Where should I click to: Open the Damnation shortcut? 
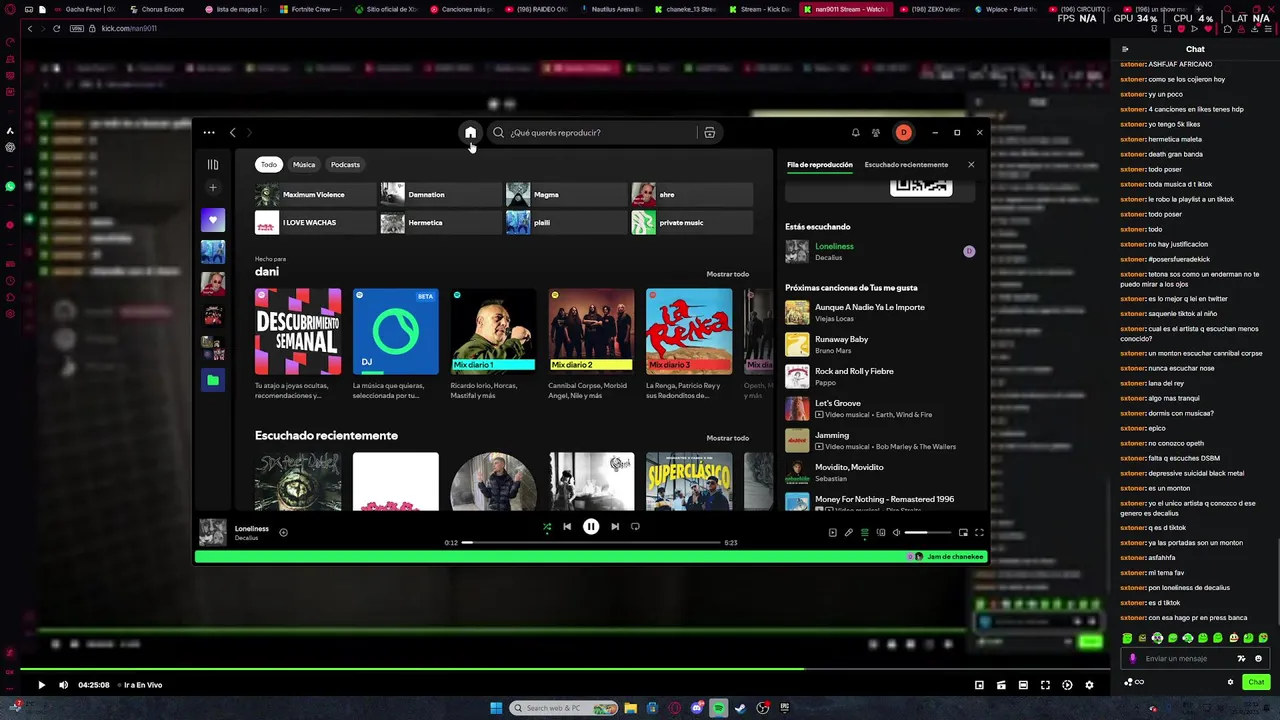click(441, 194)
